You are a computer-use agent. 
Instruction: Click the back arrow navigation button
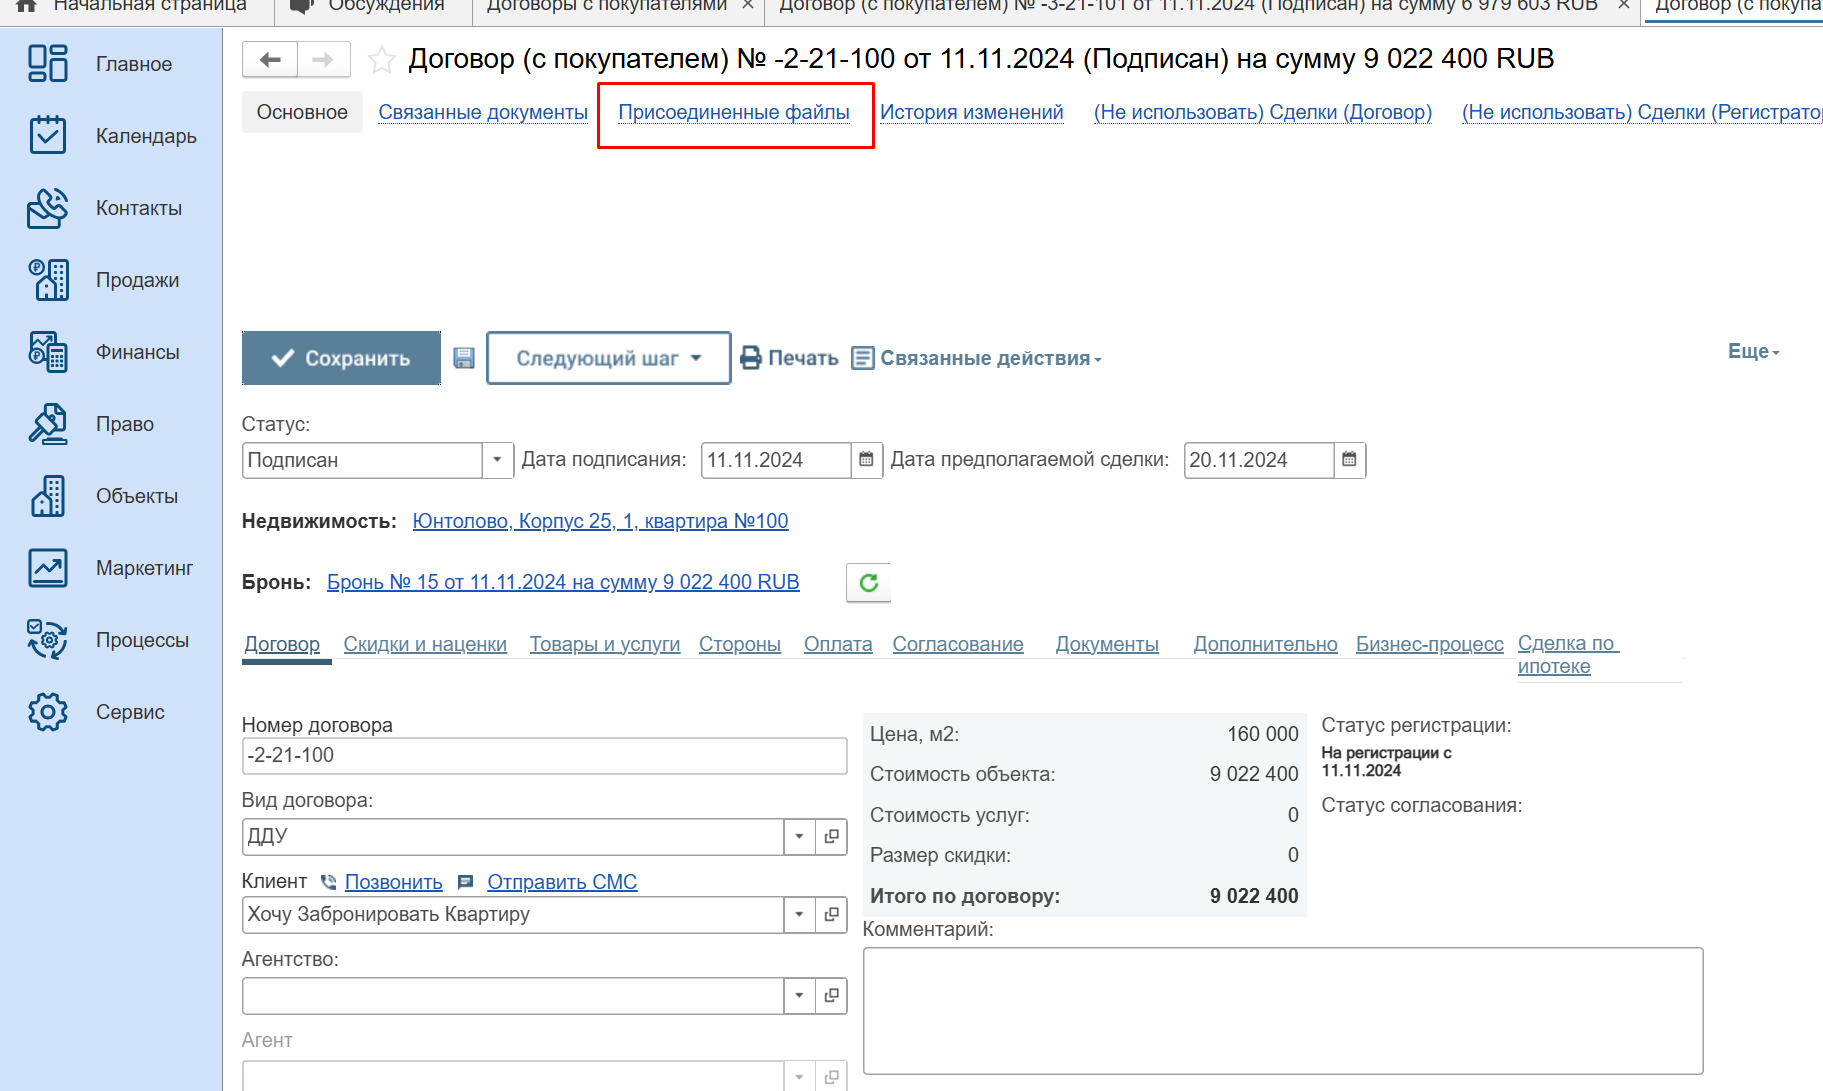pos(270,60)
